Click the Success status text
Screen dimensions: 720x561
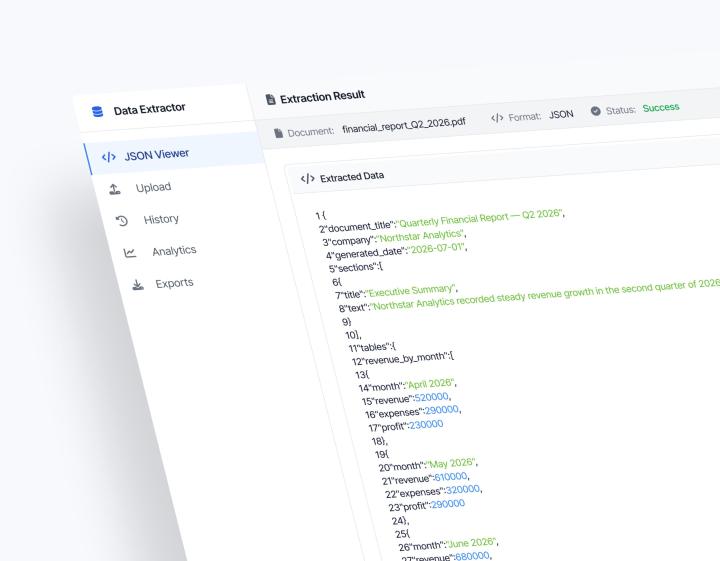[661, 107]
